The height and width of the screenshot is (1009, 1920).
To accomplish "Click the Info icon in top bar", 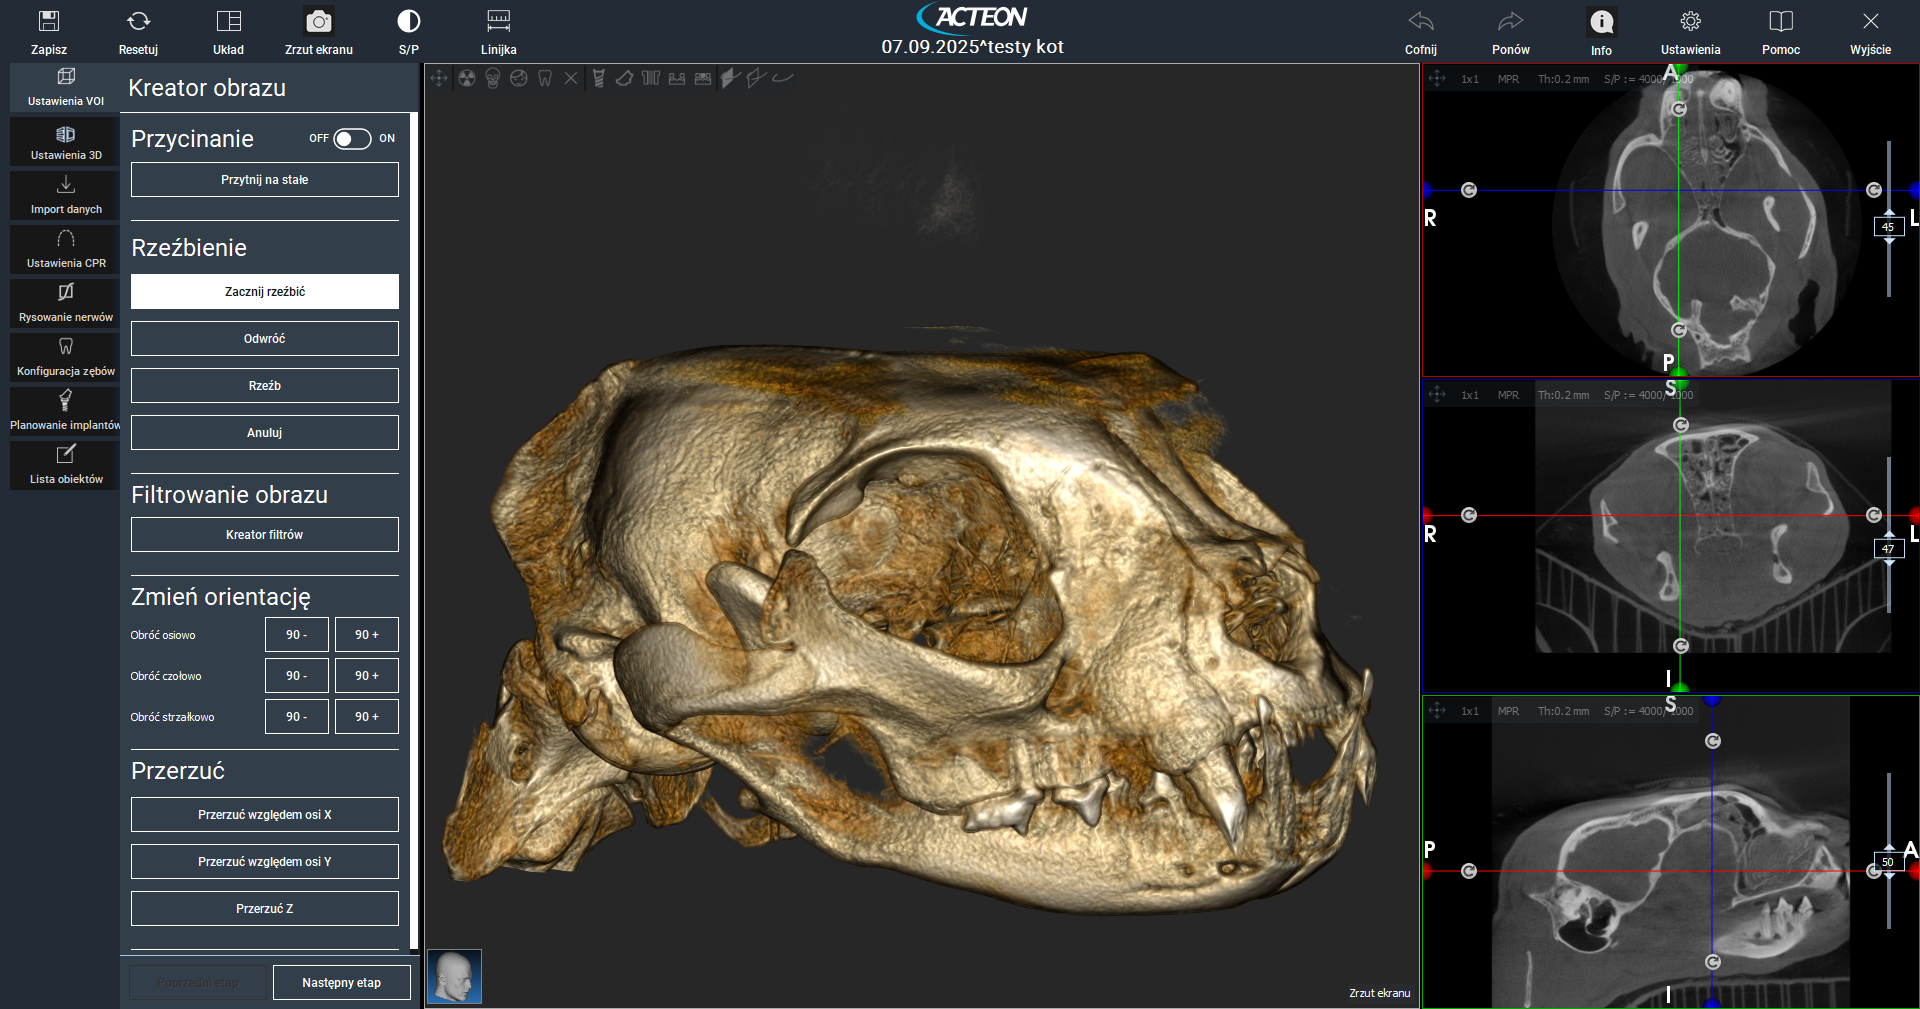I will click(x=1601, y=22).
